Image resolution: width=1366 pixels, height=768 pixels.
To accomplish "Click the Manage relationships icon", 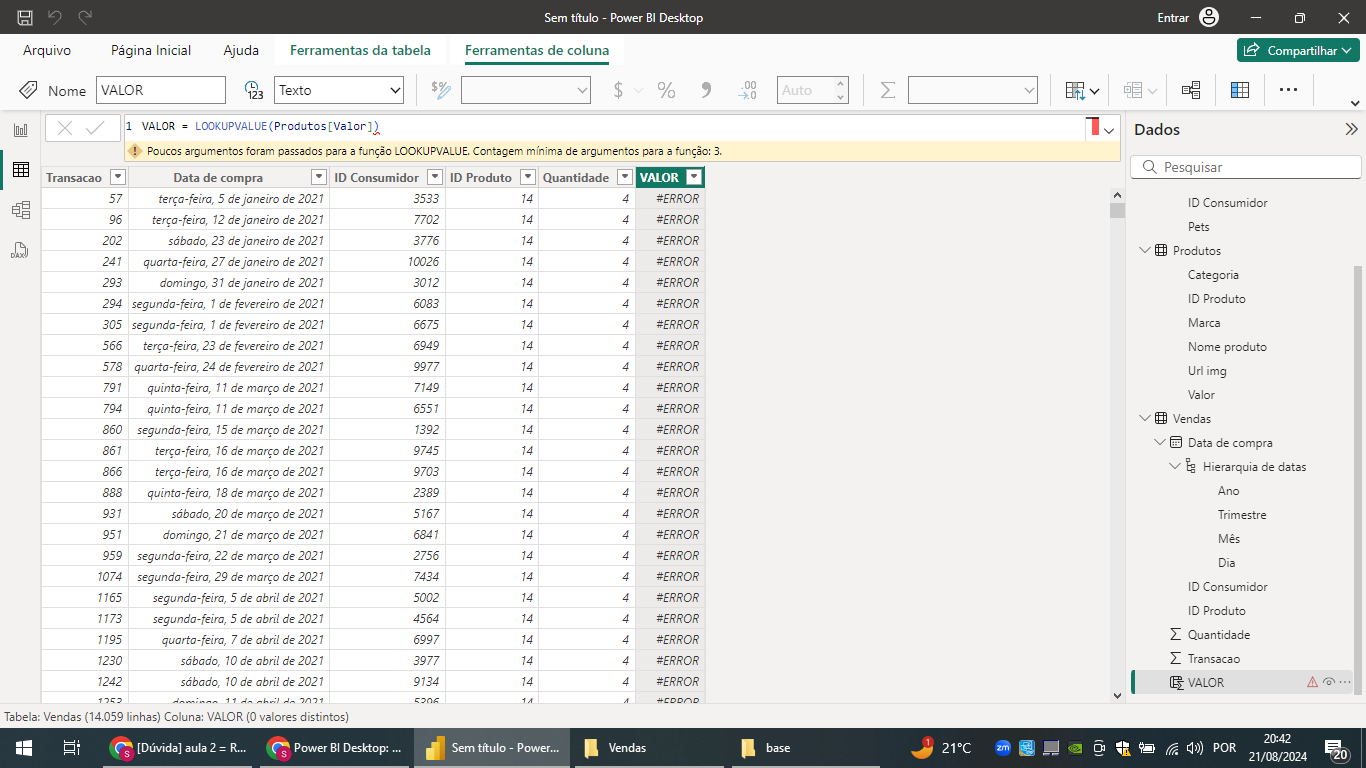I will [x=1191, y=90].
